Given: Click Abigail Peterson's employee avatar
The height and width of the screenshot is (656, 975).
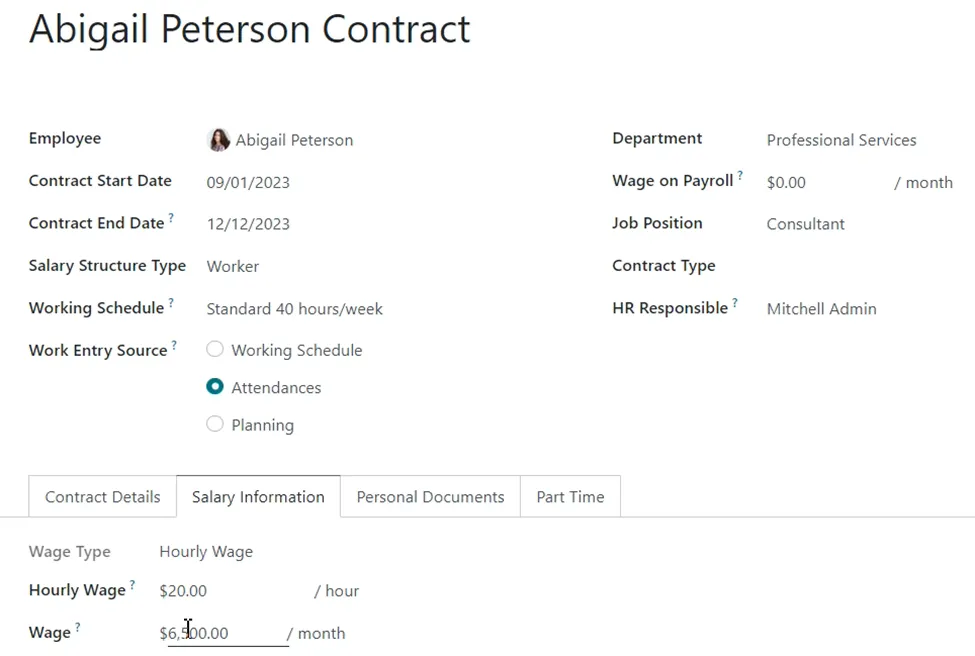Looking at the screenshot, I should pos(218,140).
